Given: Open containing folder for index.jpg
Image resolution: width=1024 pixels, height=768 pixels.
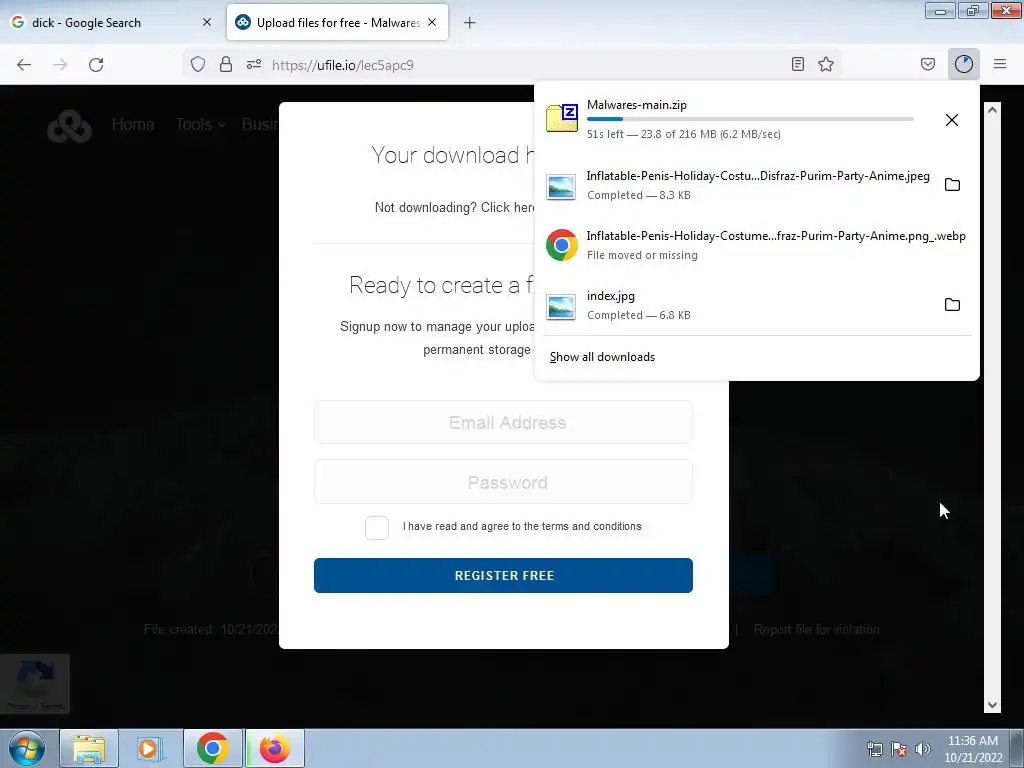Looking at the screenshot, I should coord(952,305).
